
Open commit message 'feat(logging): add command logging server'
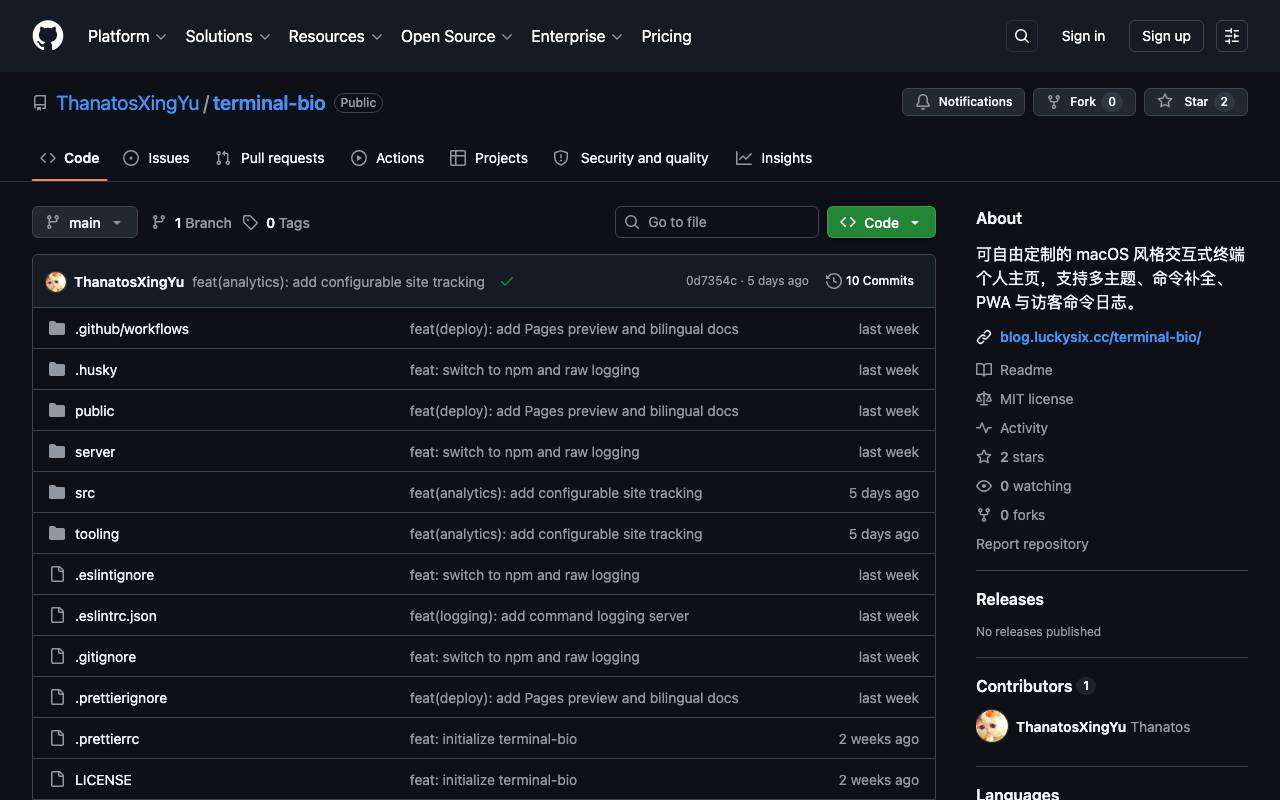coord(549,616)
